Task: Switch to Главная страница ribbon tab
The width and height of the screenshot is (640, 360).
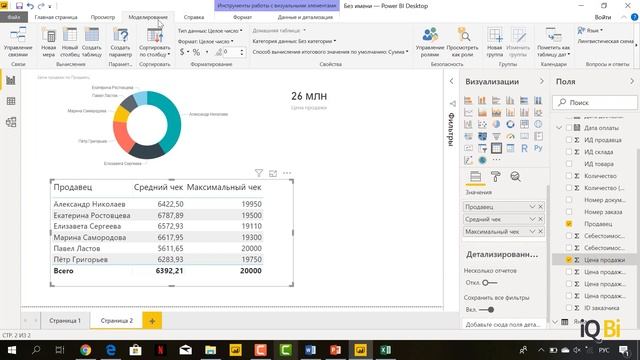Action: (x=56, y=17)
